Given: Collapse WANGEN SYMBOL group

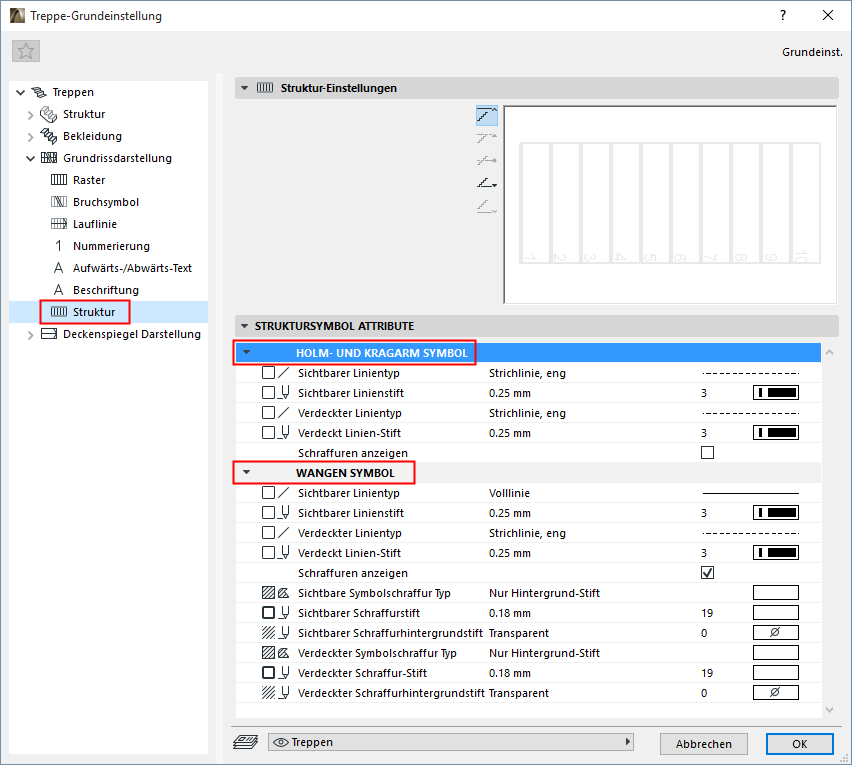Looking at the screenshot, I should [x=247, y=473].
